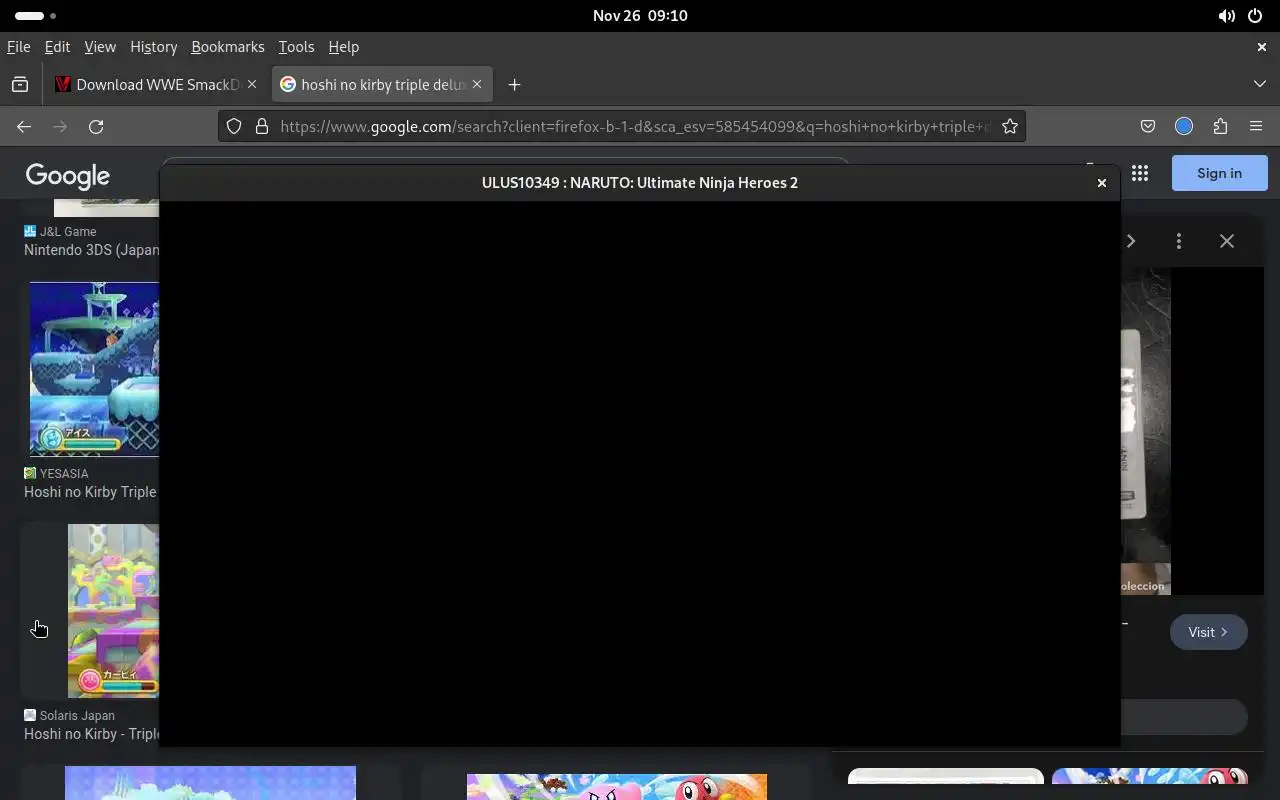
Task: Open the Google apps grid icon
Action: (1140, 173)
